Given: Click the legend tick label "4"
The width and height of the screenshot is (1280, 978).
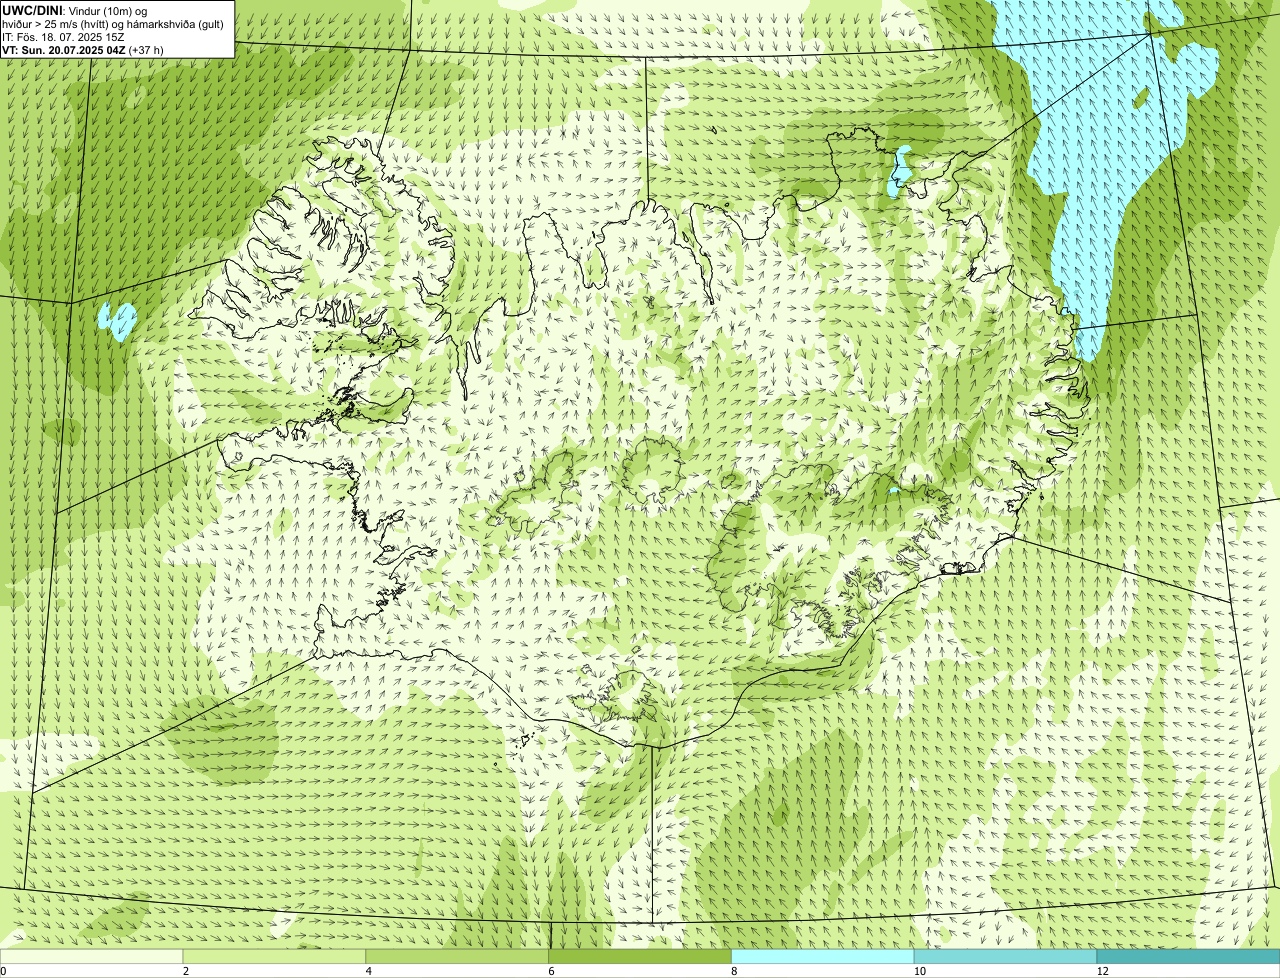Looking at the screenshot, I should pyautogui.click(x=369, y=971).
